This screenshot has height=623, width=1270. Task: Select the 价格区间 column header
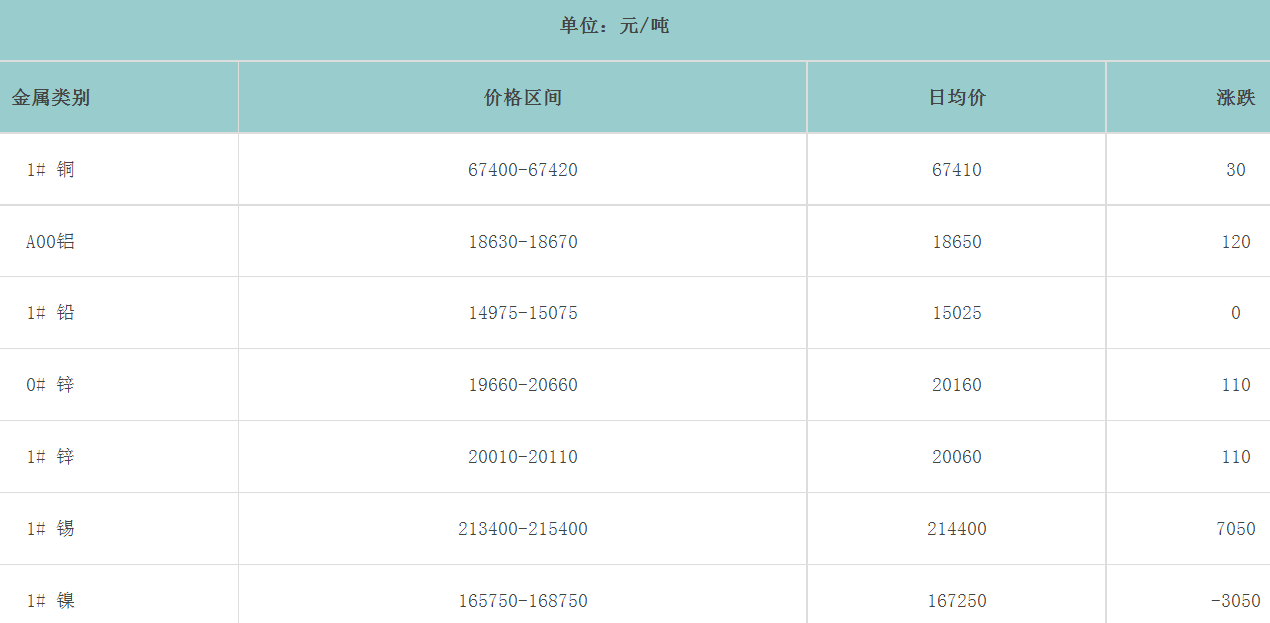coord(522,98)
